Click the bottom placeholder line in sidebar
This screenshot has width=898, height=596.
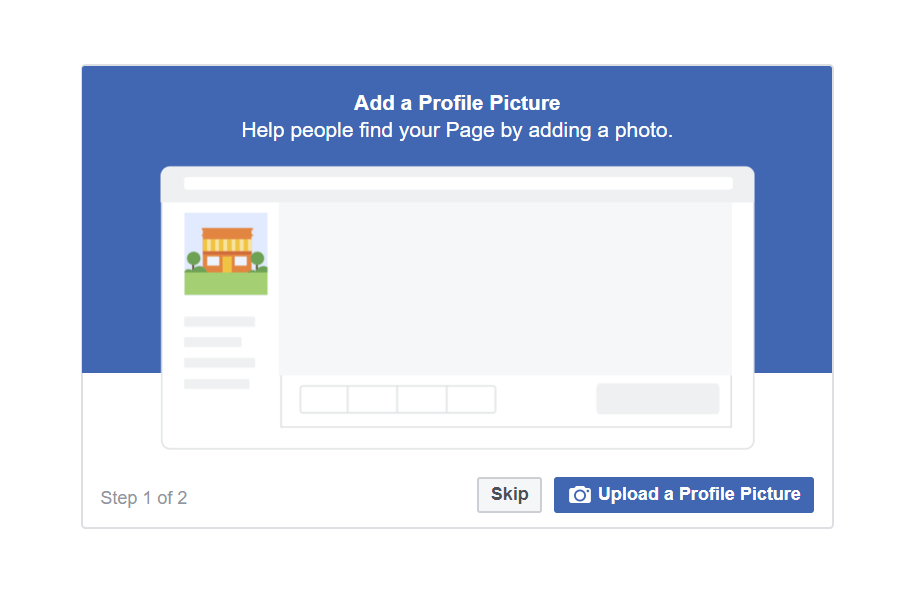point(216,384)
